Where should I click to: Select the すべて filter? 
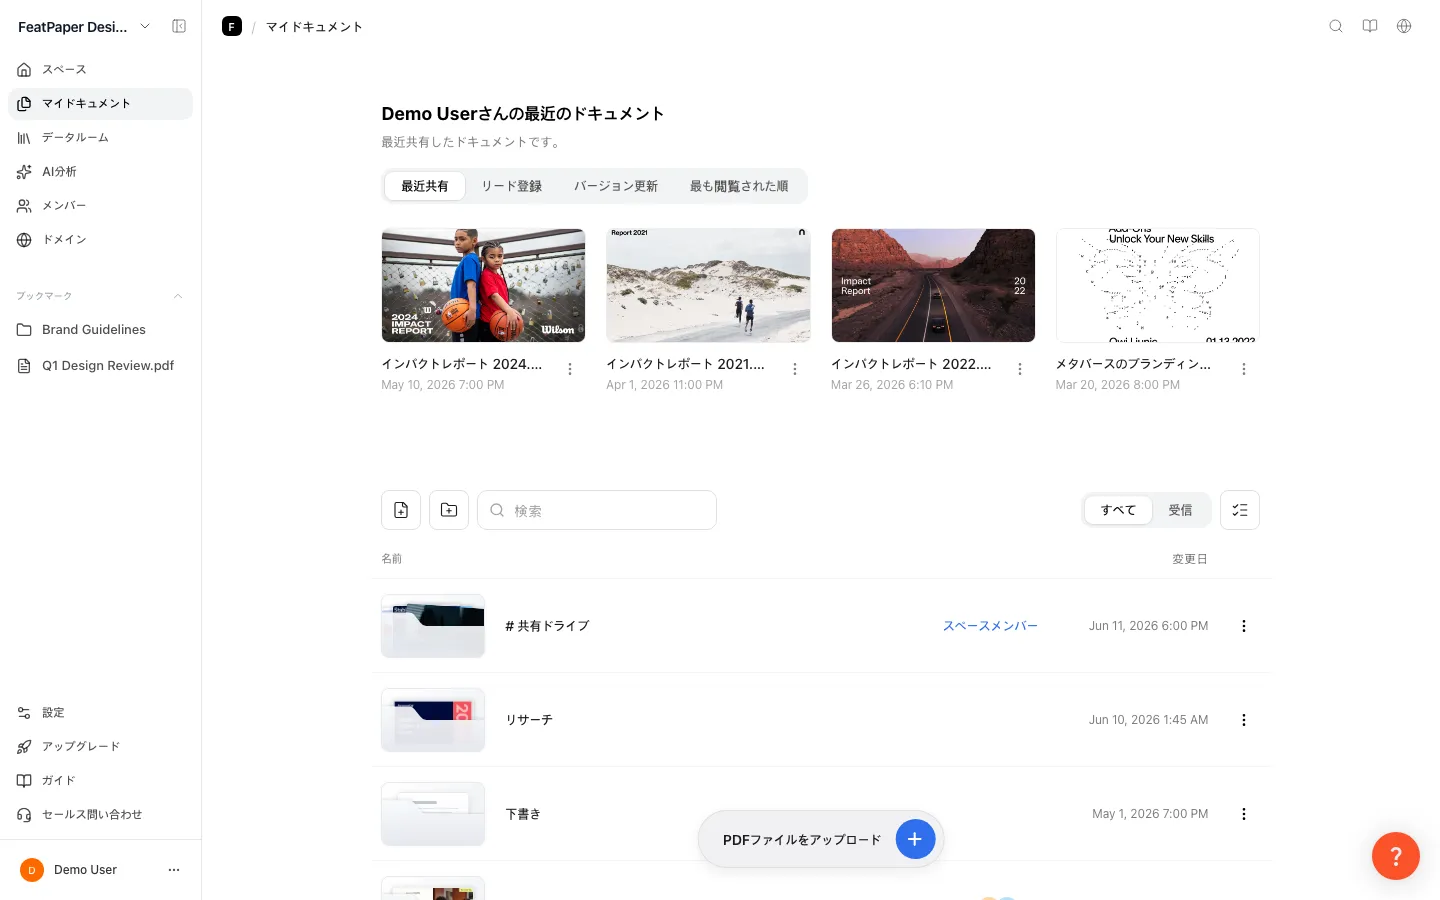[1118, 510]
